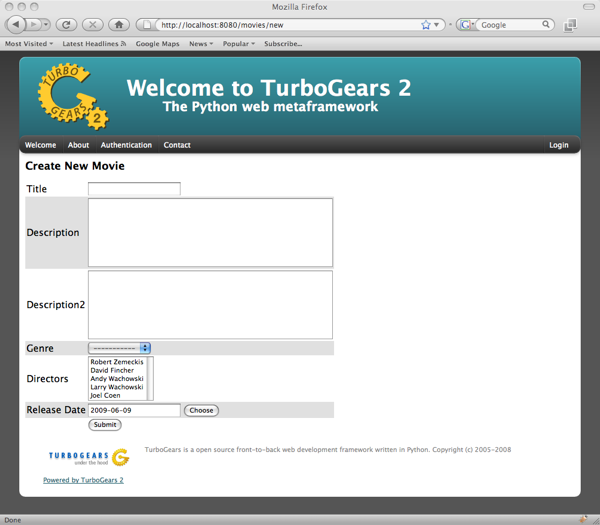Screen dimensions: 600x525
Task: Open the Powered by TurboGears 2 link
Action: coord(83,480)
